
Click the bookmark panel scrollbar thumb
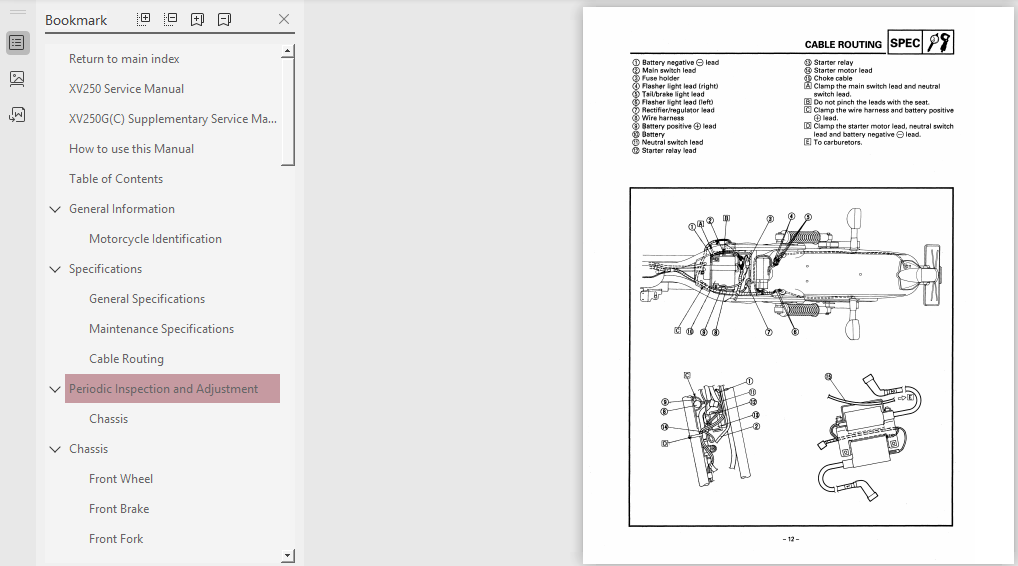288,112
